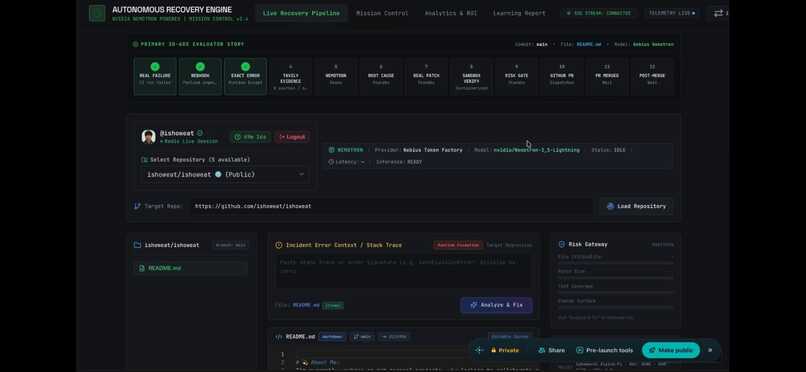The width and height of the screenshot is (806, 372).
Task: Open the Analytics & ROI tab
Action: [x=450, y=13]
